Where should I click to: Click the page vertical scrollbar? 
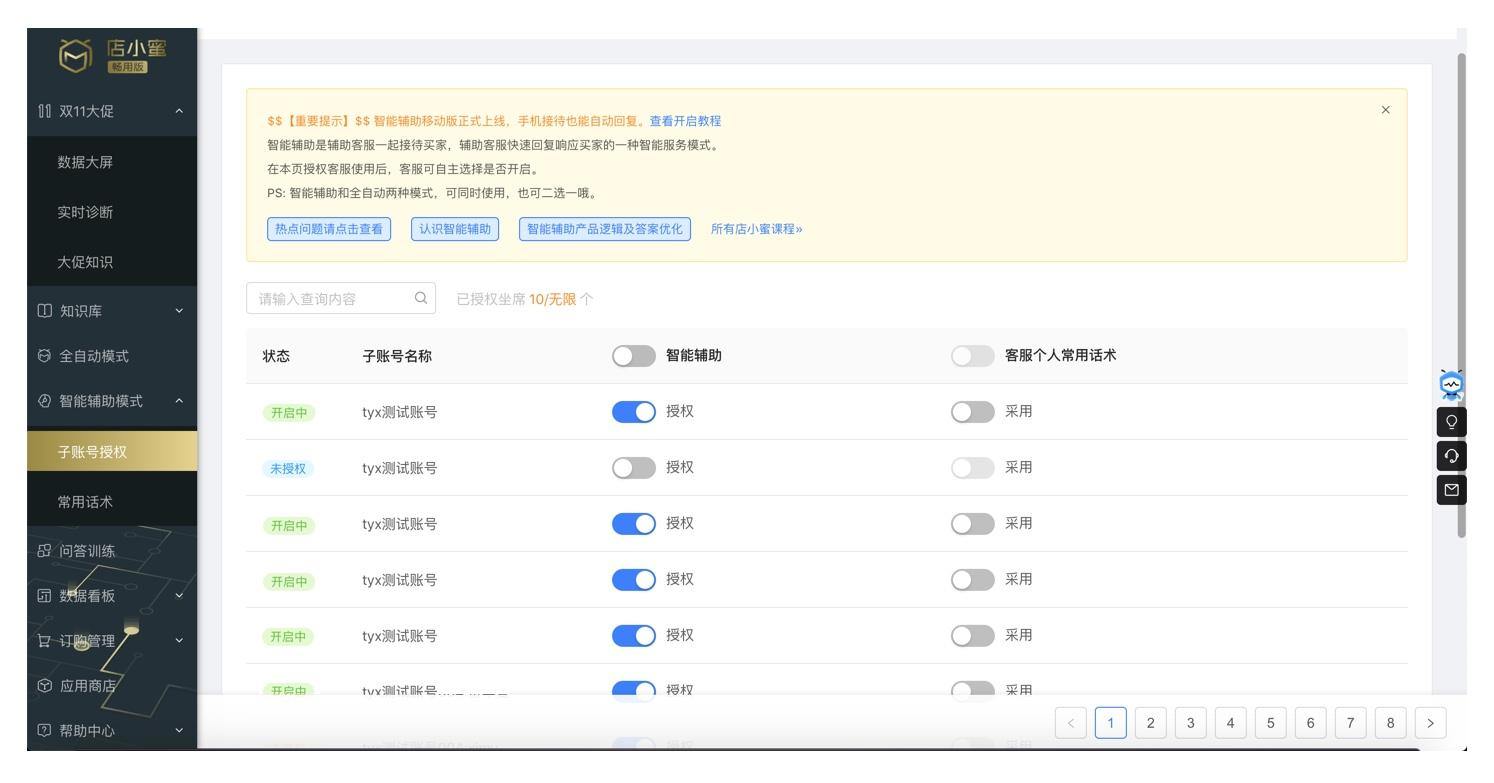coord(1461,295)
